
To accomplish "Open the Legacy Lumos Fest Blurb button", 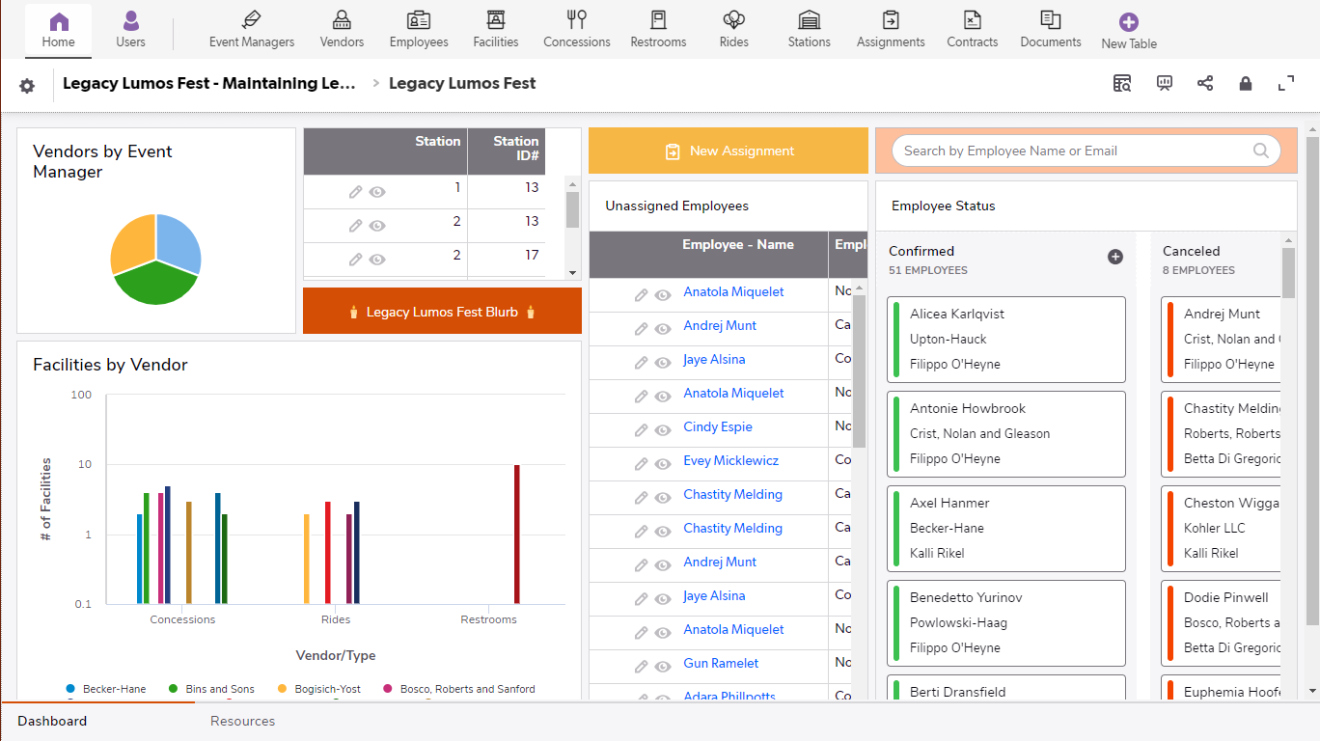I will [442, 312].
